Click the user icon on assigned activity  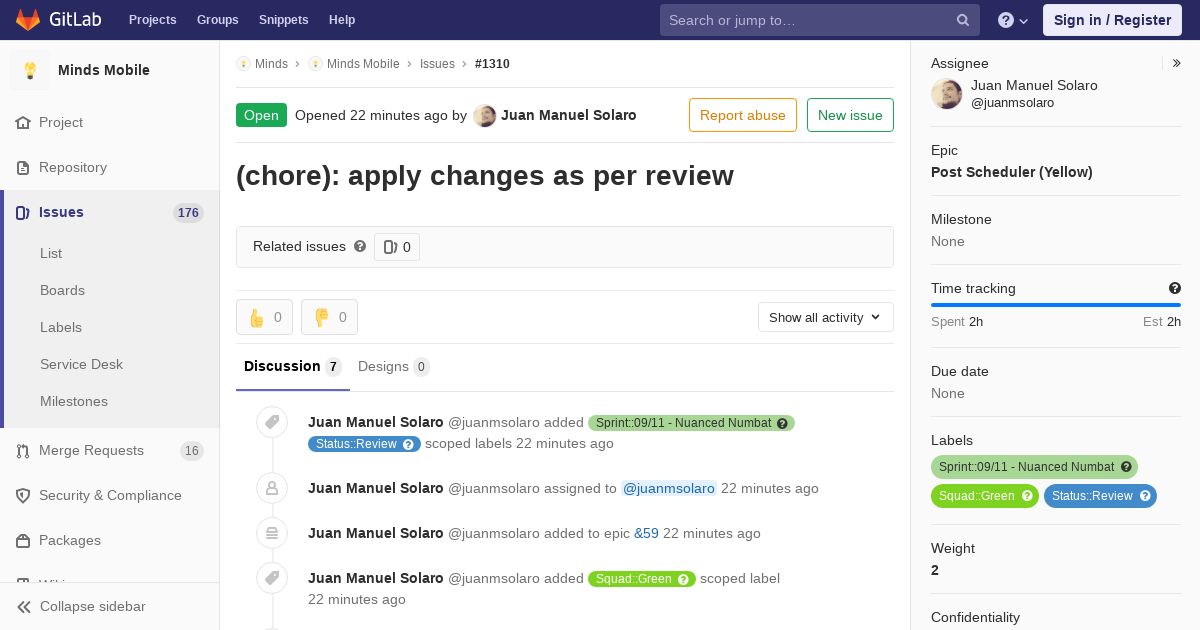point(272,488)
